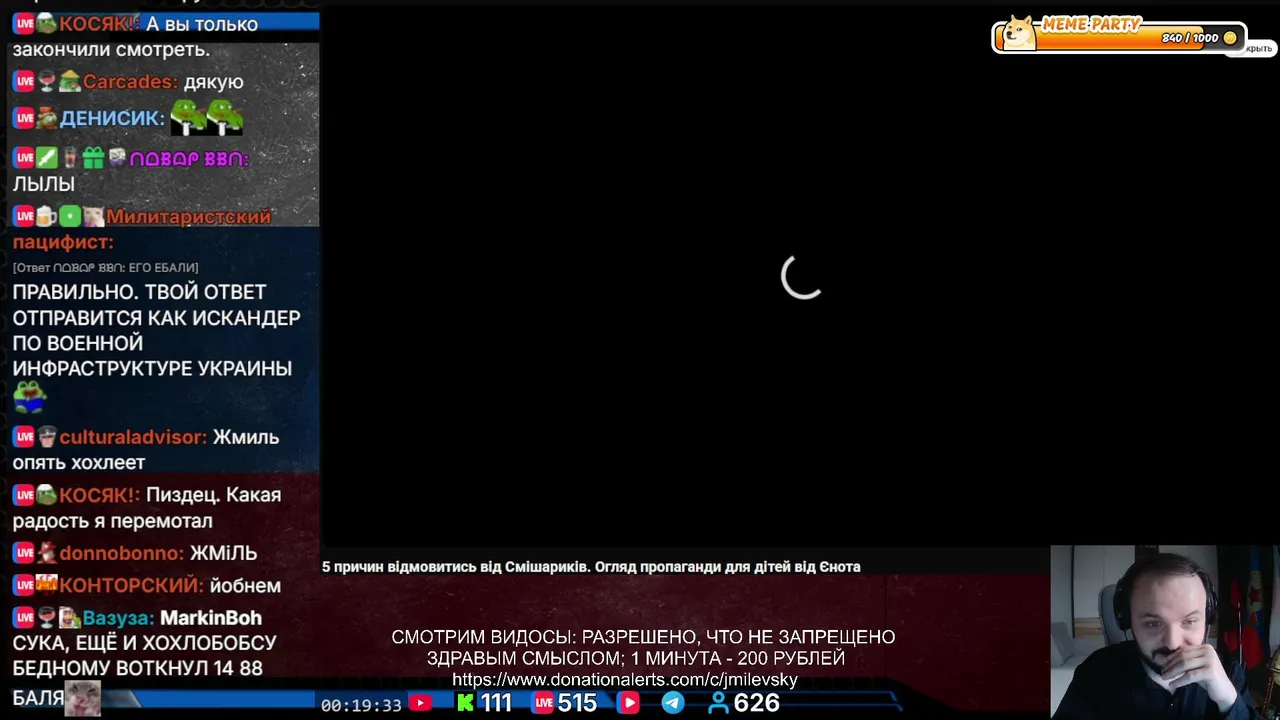Click the viewer count 626
Screen dimensions: 1280x720
pyautogui.click(x=756, y=703)
